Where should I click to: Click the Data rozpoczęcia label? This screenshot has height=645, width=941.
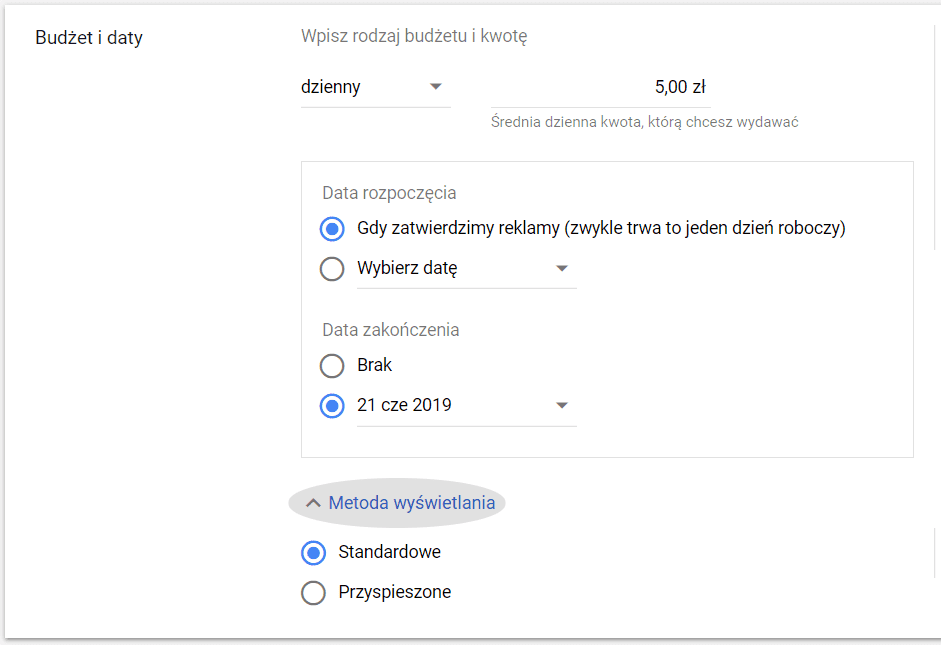[389, 193]
